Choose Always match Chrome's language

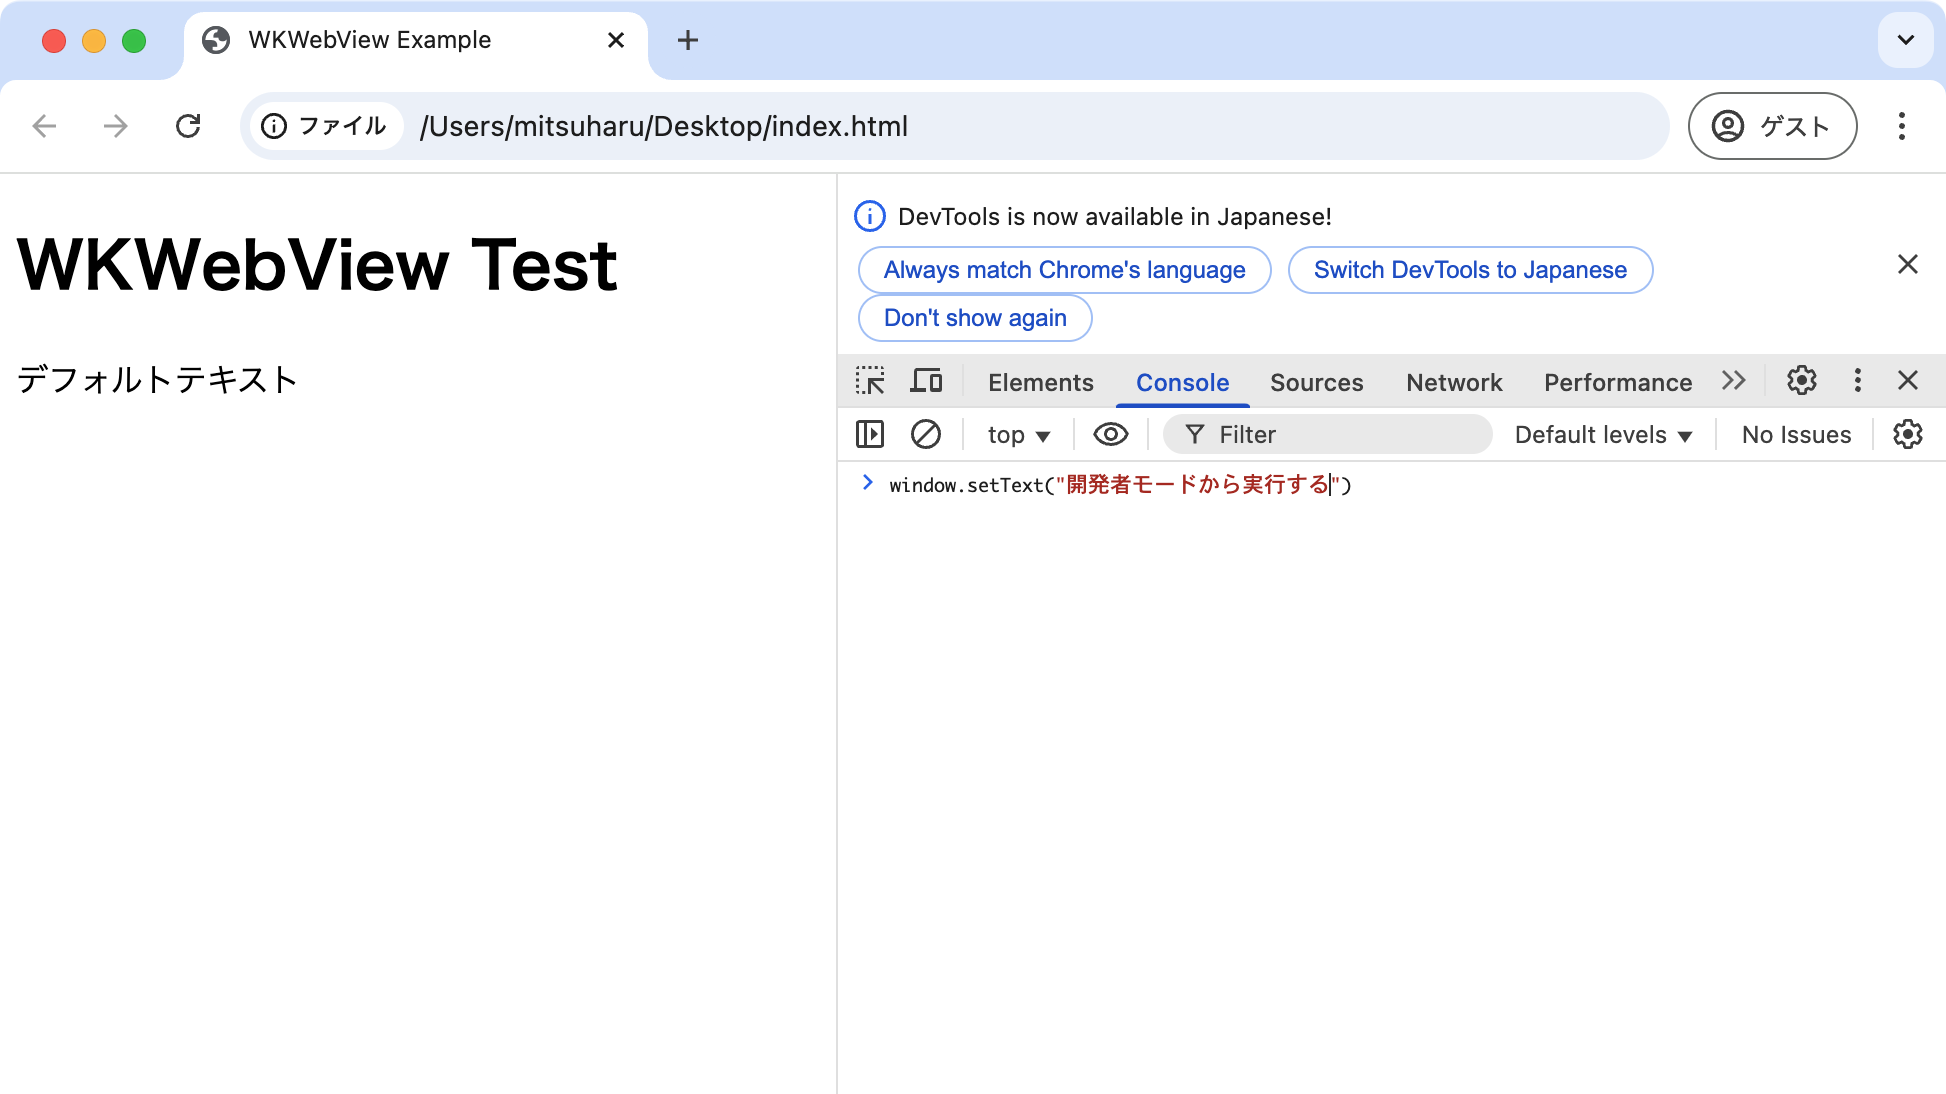(1063, 269)
